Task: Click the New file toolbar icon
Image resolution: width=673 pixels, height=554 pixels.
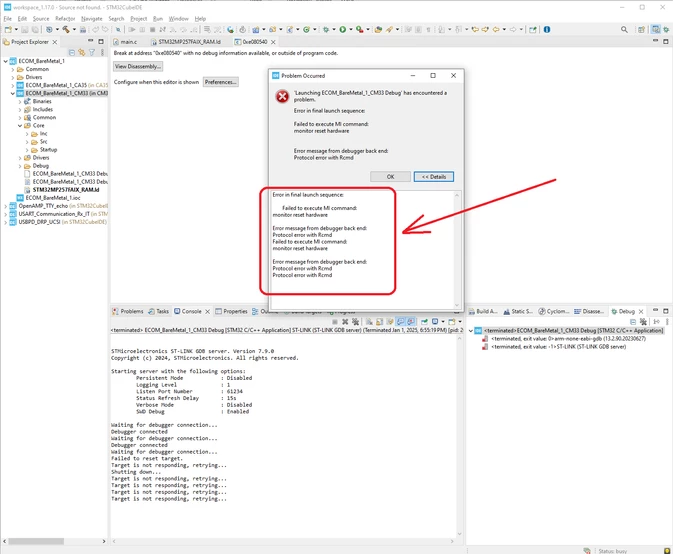Action: coord(9,30)
